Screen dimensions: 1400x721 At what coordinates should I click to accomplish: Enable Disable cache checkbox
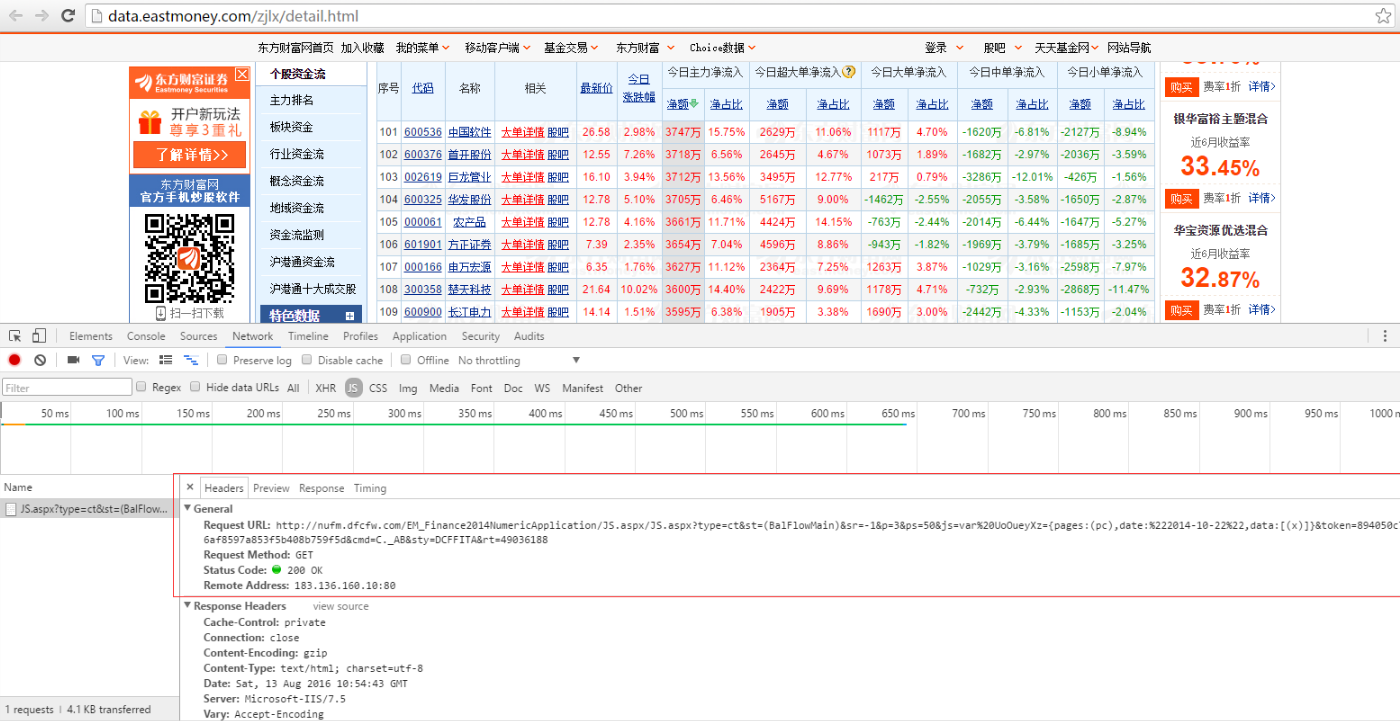click(x=307, y=360)
